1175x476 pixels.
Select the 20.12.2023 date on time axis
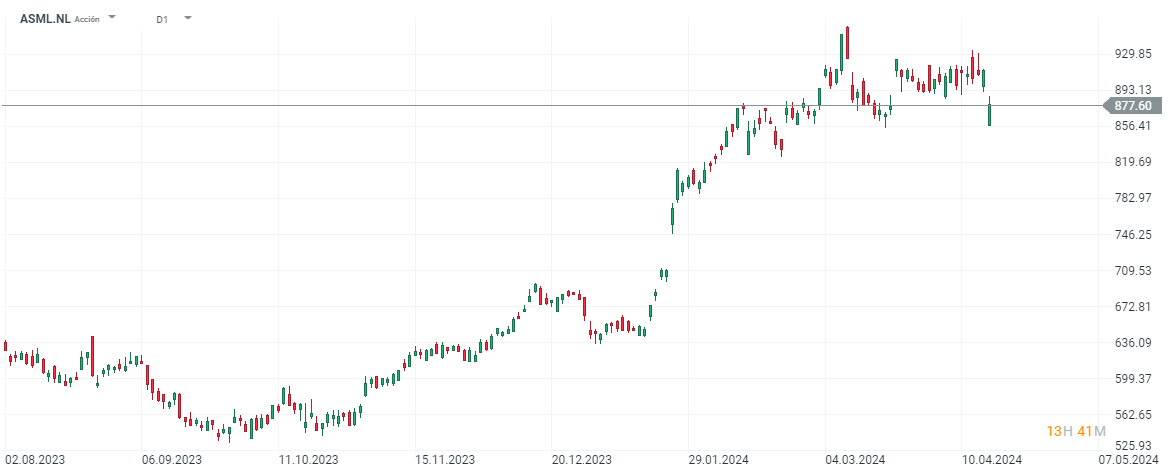tap(582, 460)
